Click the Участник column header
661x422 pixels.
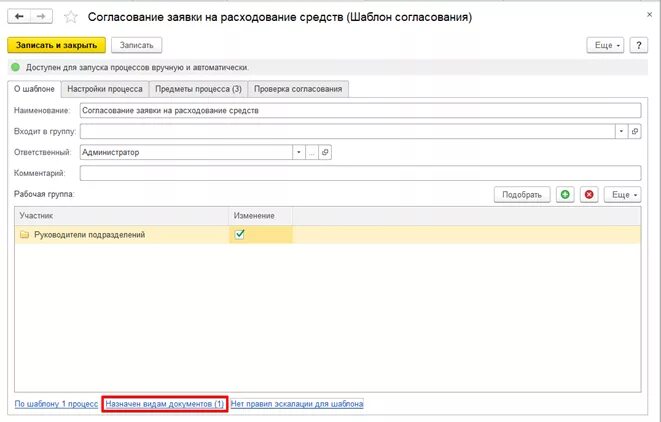[122, 215]
